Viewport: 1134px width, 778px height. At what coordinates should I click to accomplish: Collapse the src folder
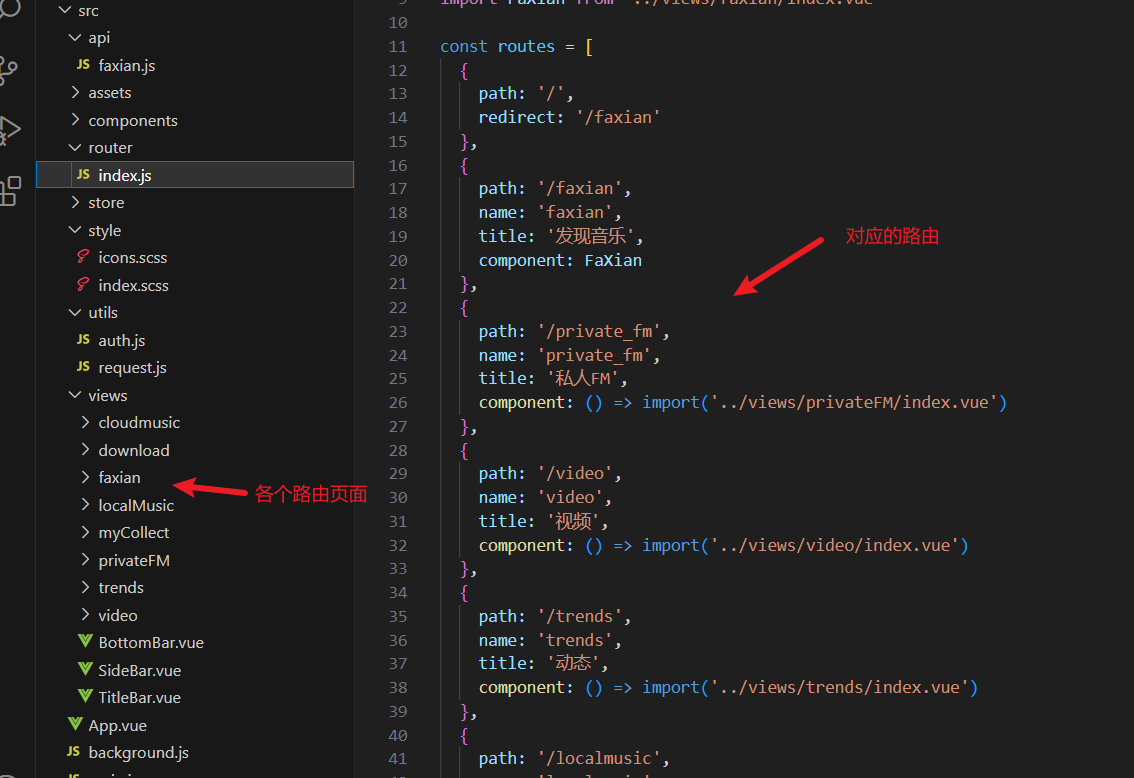pos(65,10)
